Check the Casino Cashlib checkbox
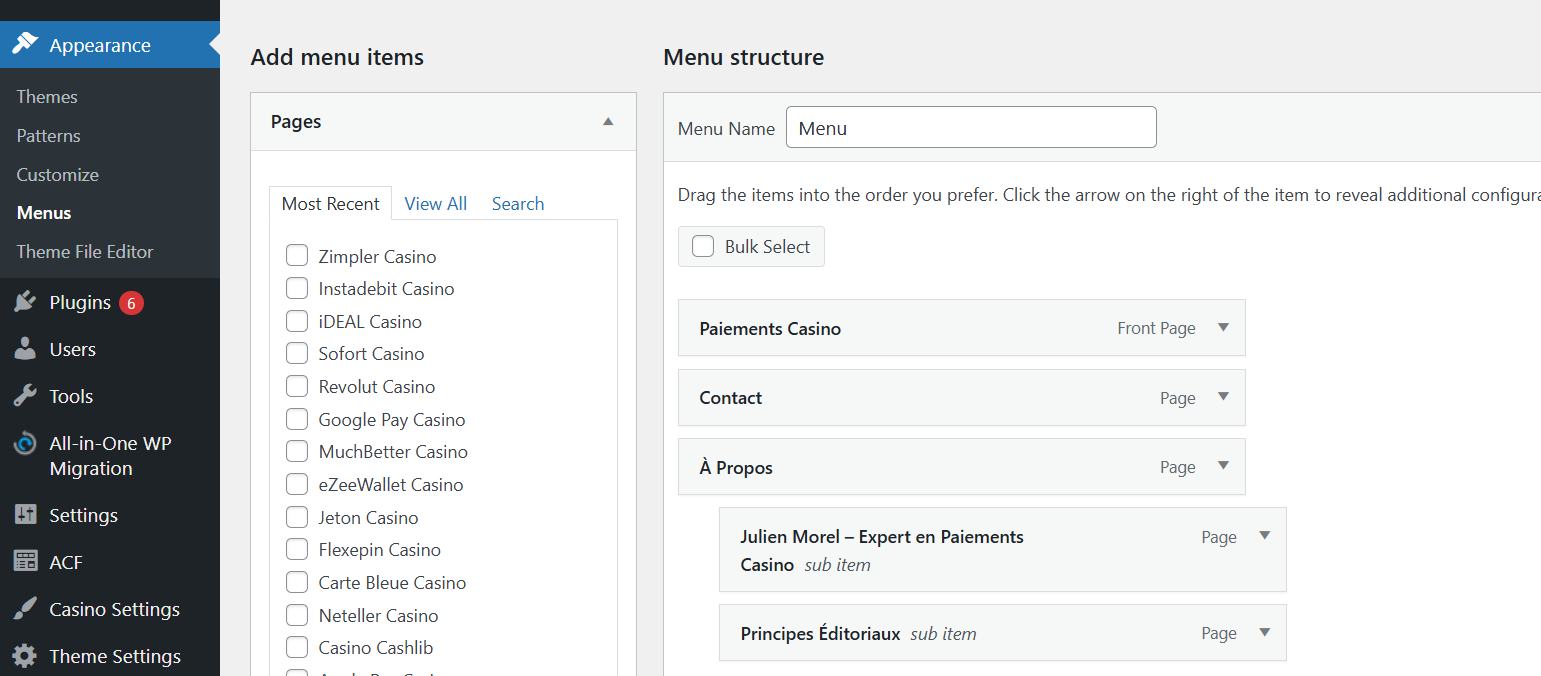 297,647
